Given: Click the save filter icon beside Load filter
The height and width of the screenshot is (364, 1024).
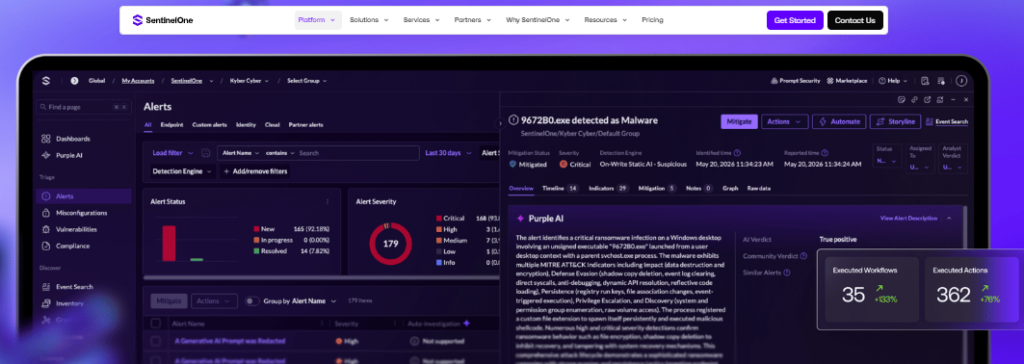Looking at the screenshot, I should coord(206,153).
